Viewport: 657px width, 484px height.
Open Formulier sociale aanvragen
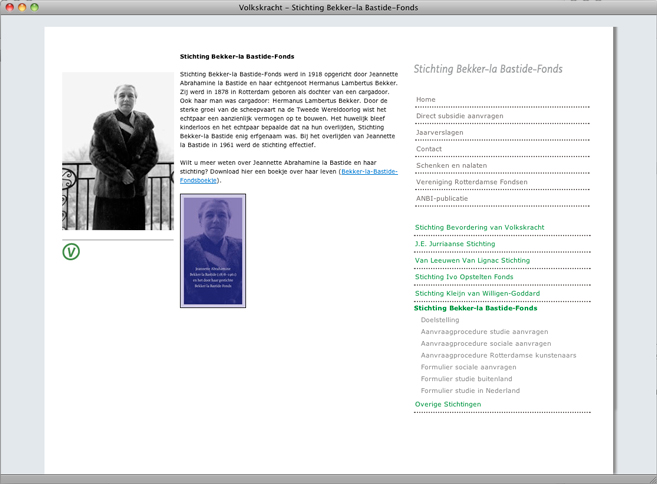click(468, 367)
